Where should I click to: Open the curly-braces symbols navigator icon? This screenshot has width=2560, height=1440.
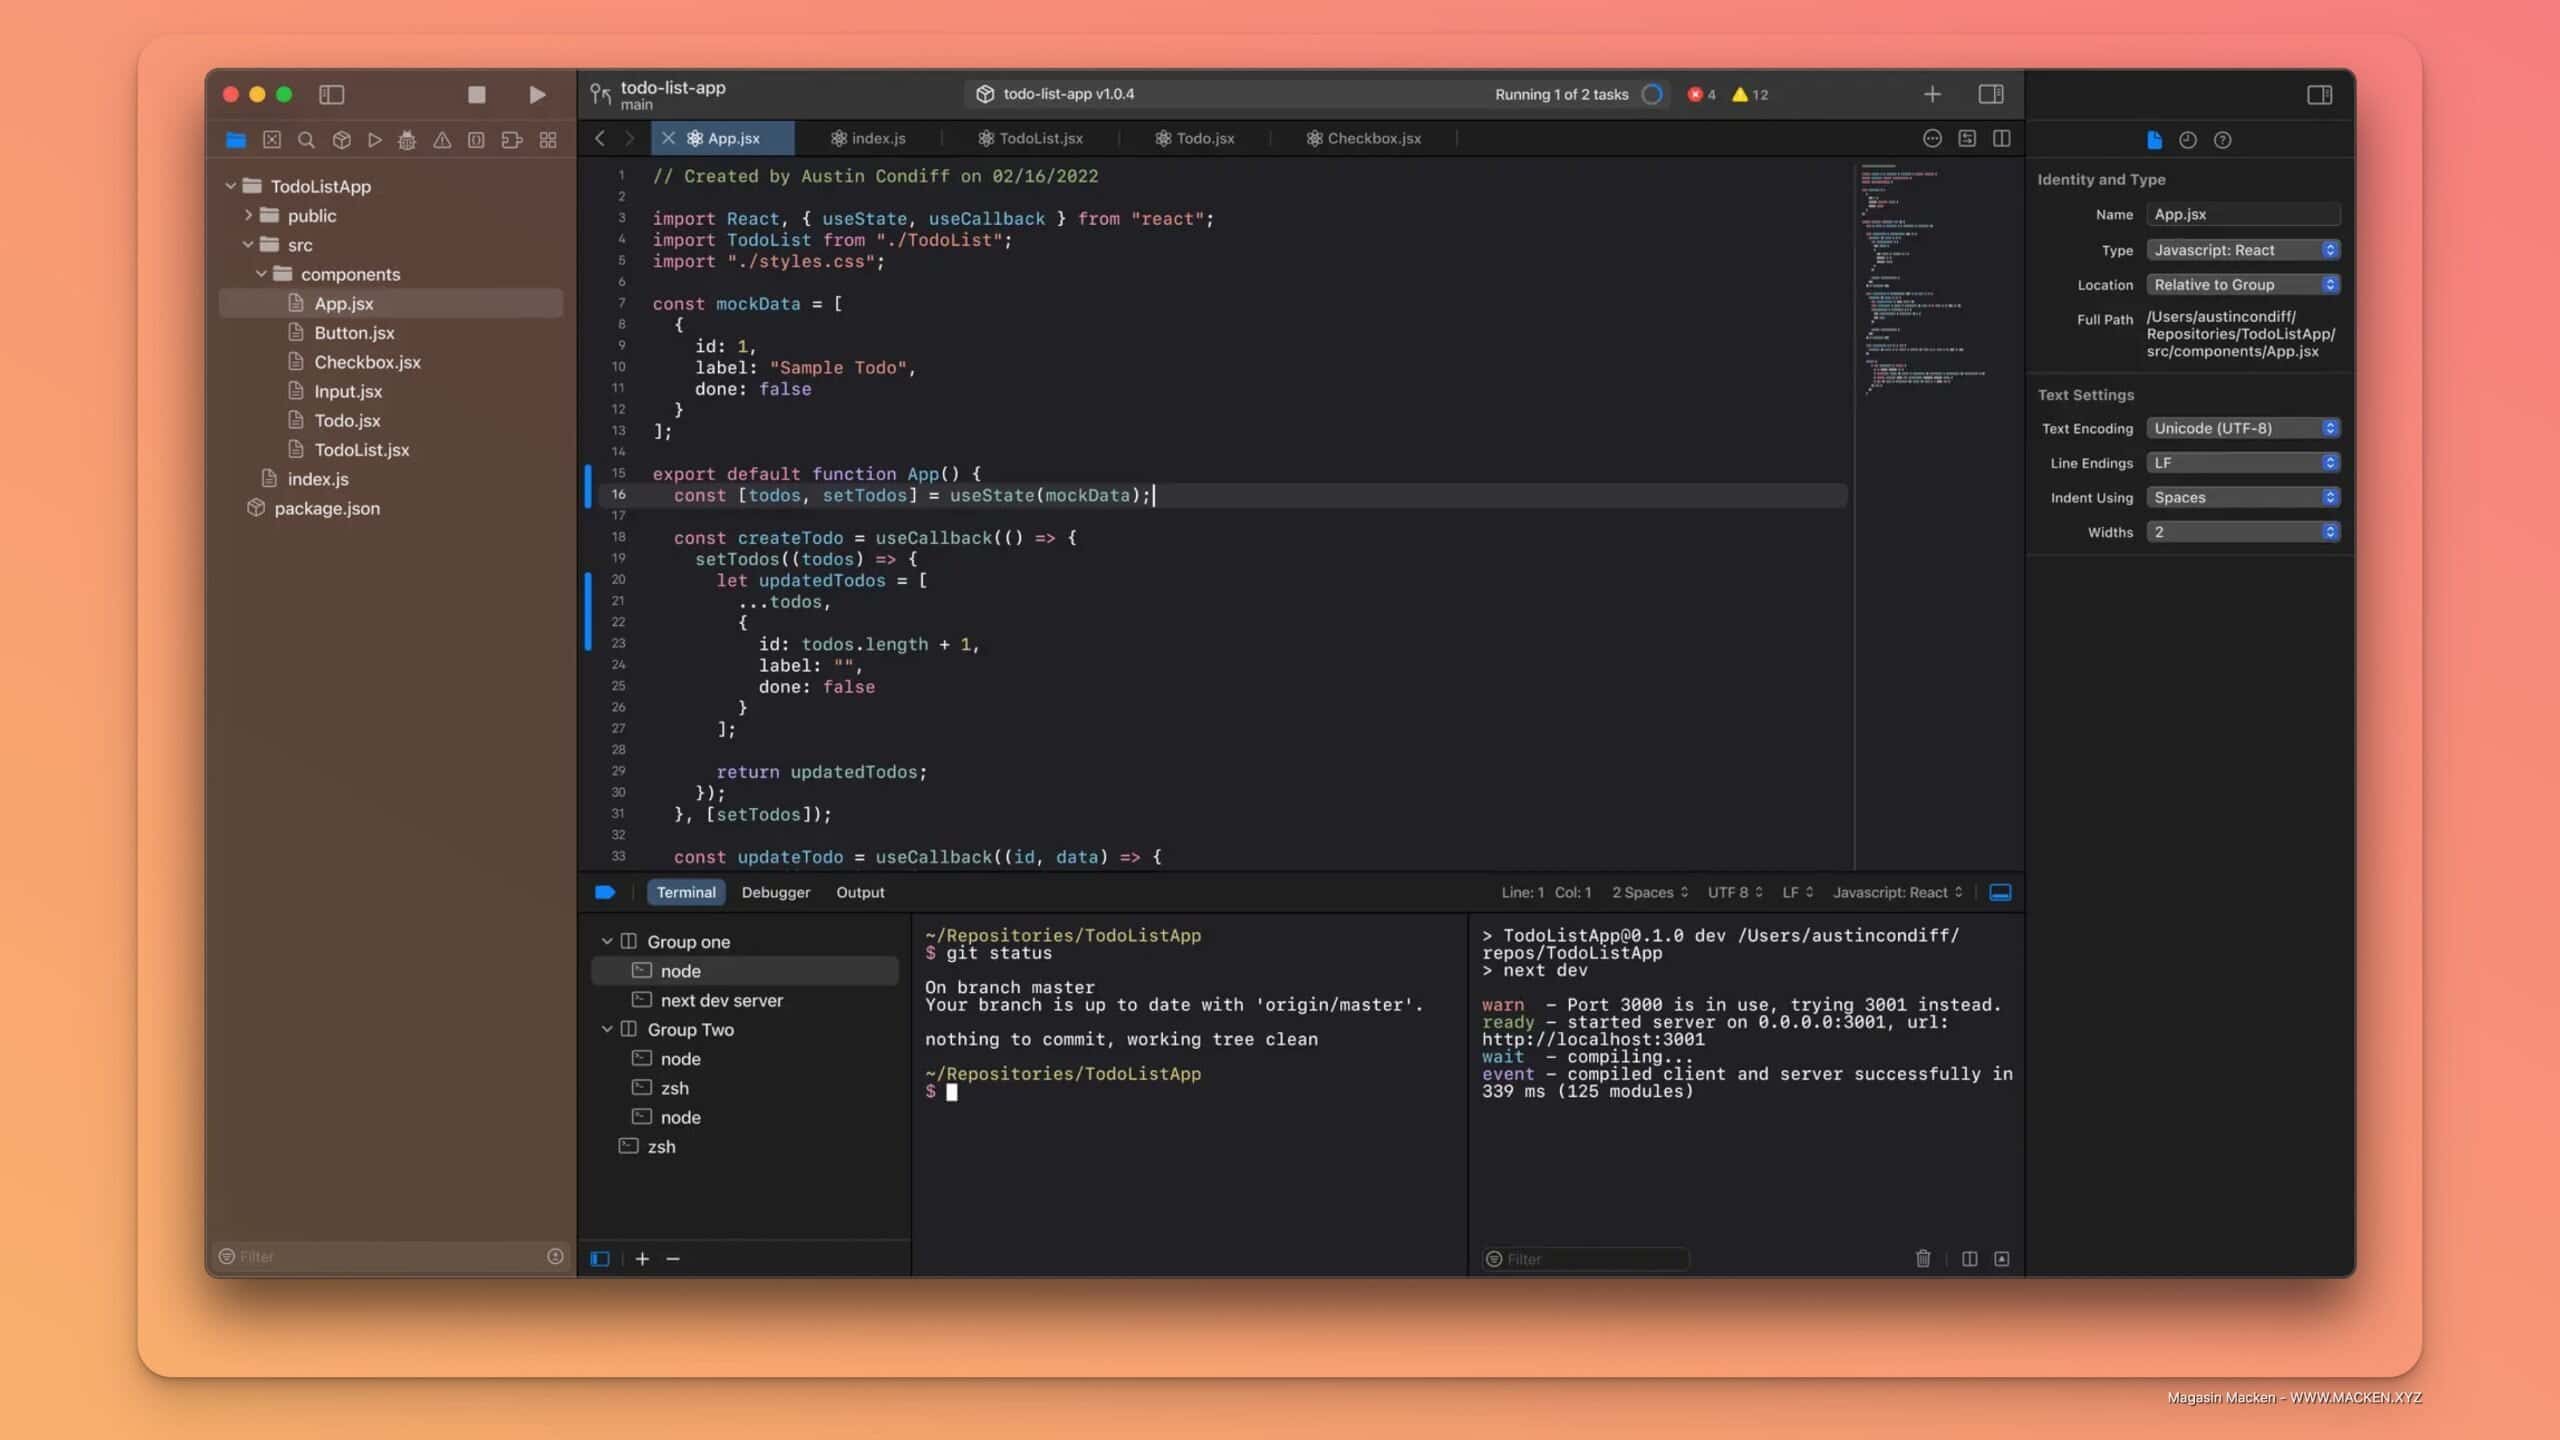(476, 140)
